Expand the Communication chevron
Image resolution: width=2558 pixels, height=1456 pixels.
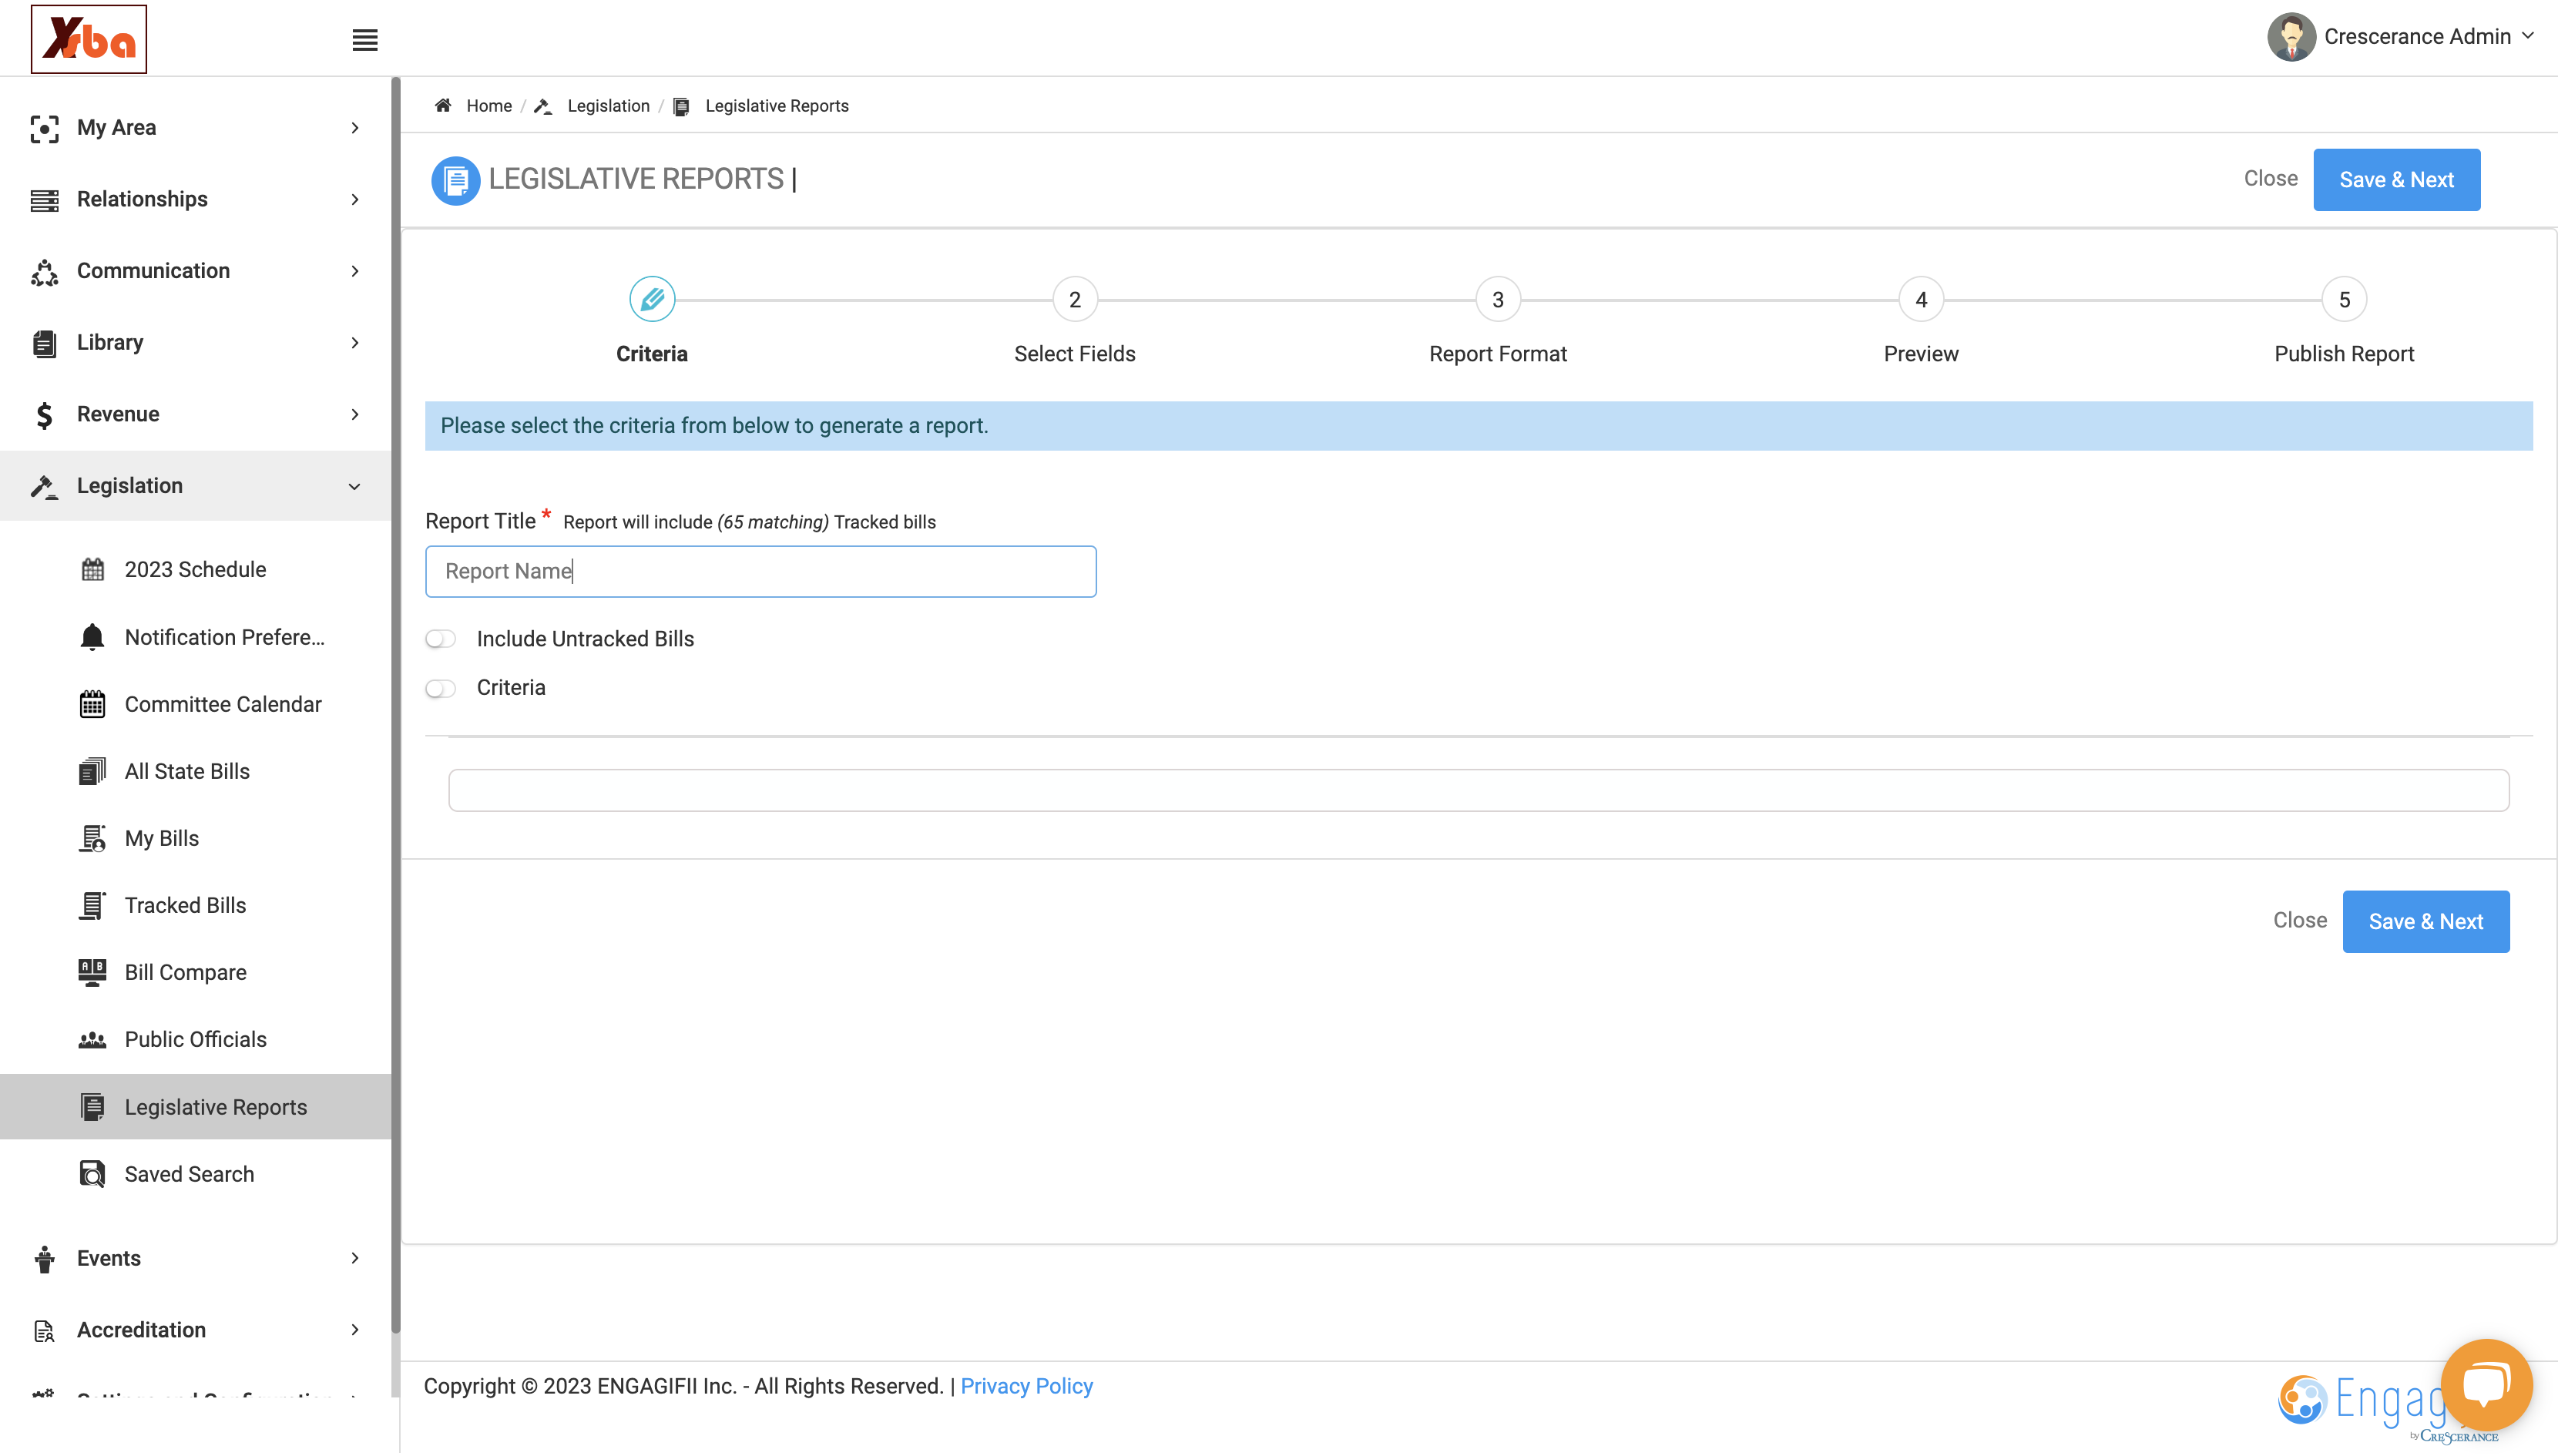pos(355,272)
